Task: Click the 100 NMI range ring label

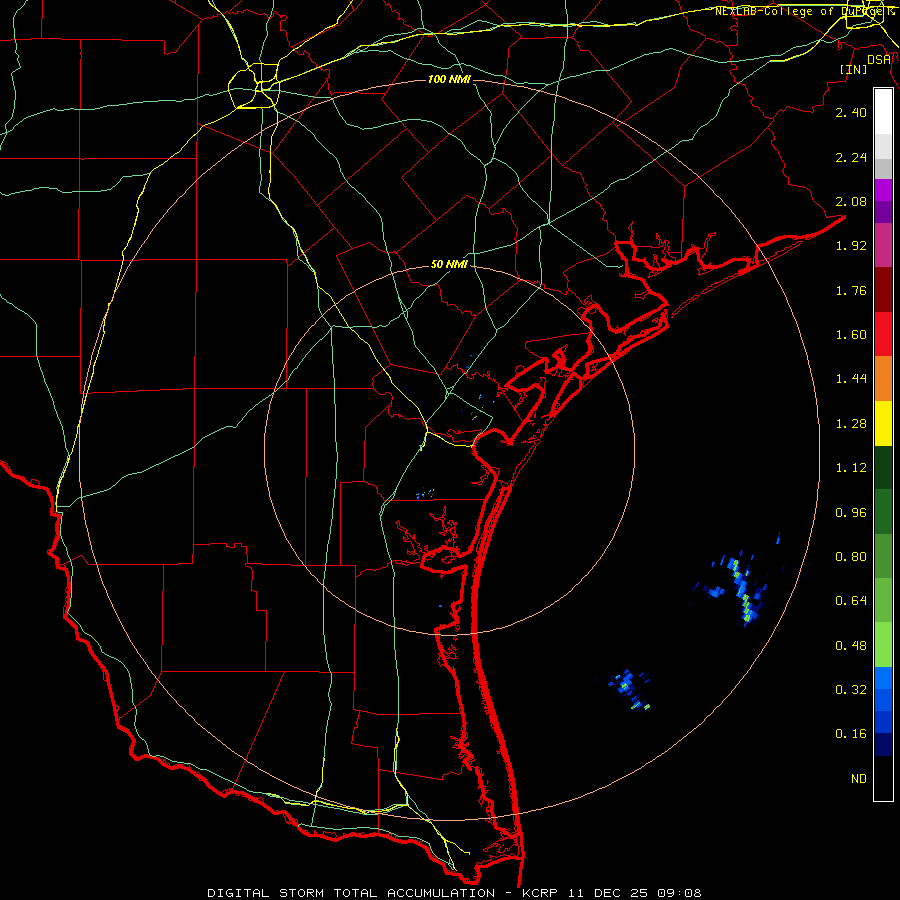Action: [x=449, y=79]
